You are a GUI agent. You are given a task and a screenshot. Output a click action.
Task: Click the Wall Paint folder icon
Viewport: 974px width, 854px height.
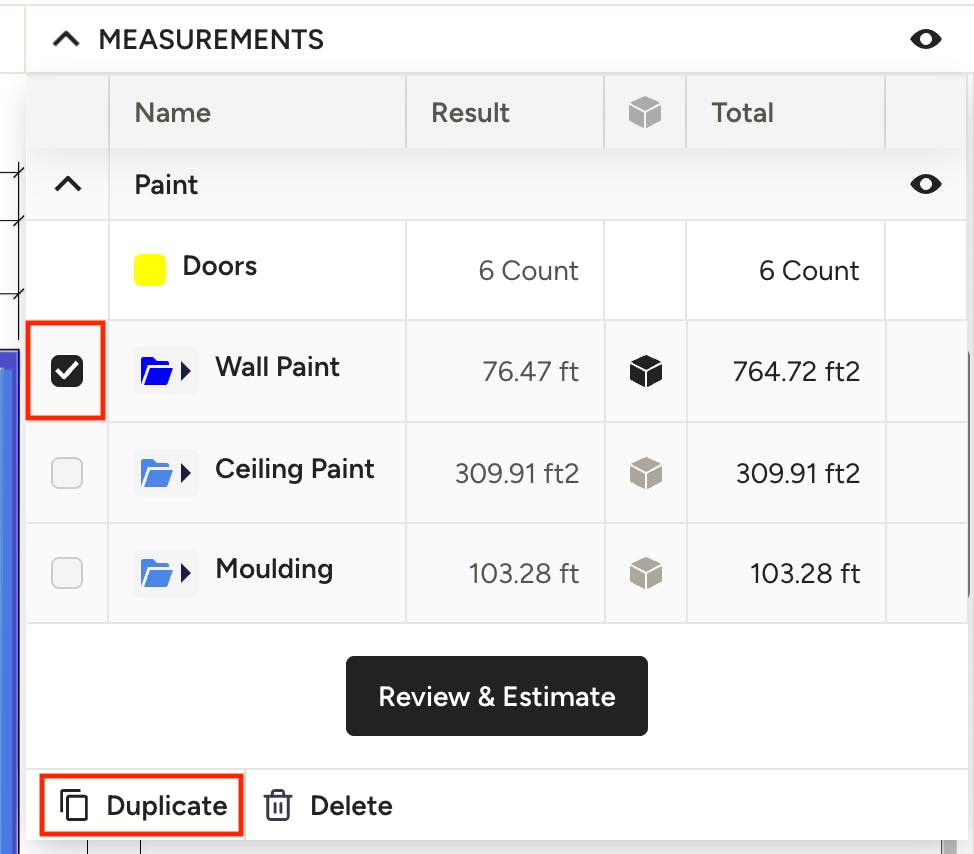pos(156,371)
